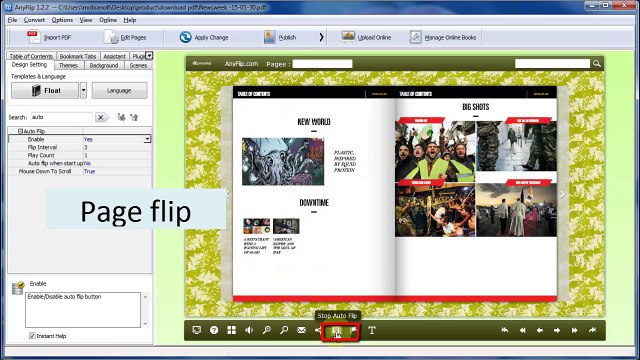Switch to the Scenes tab
The height and width of the screenshot is (360, 640).
coord(138,65)
